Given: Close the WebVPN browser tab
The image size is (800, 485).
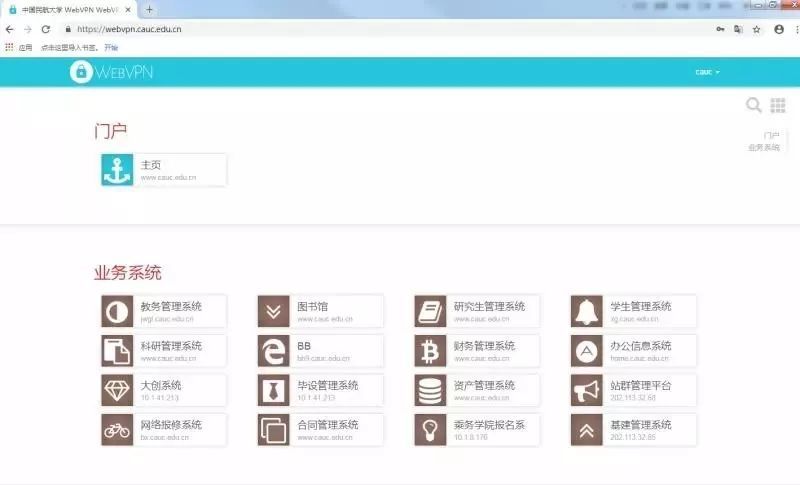Looking at the screenshot, I should click(x=128, y=10).
